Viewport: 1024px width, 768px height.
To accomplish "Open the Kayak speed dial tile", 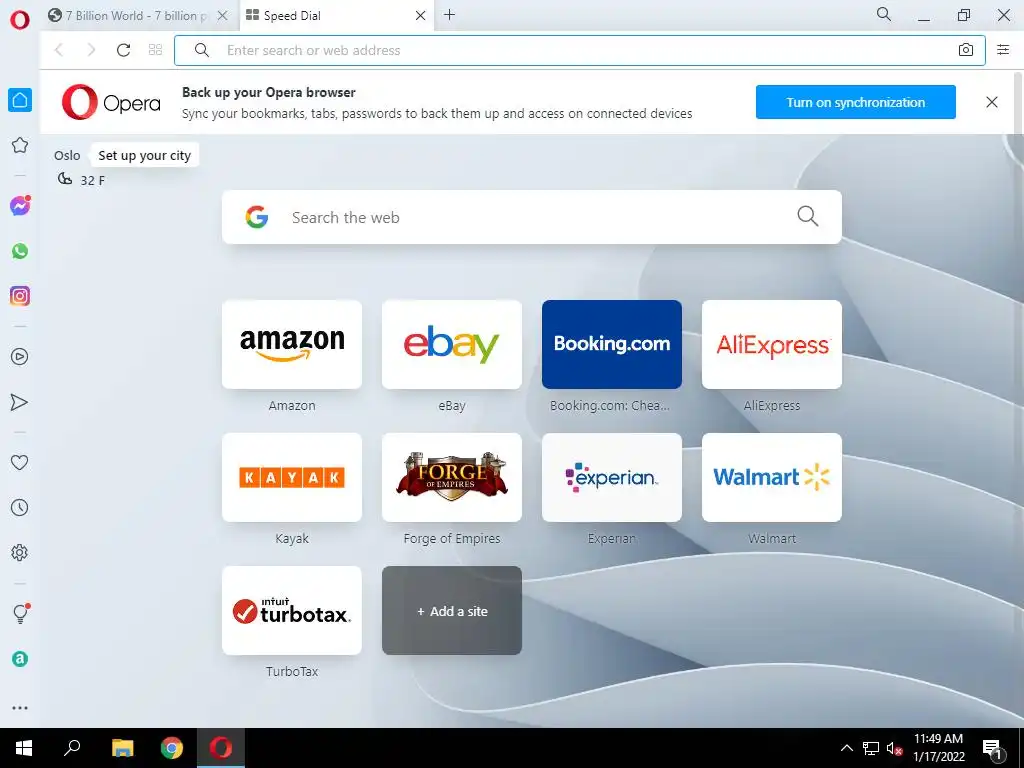I will click(292, 477).
